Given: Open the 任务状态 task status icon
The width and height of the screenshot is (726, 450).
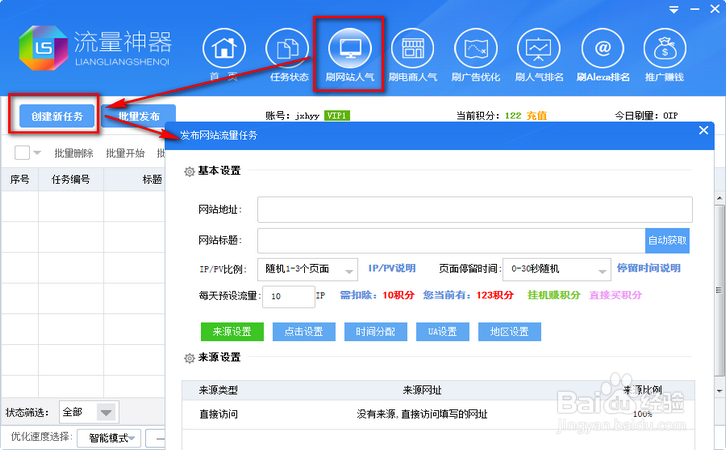Looking at the screenshot, I should [x=287, y=49].
